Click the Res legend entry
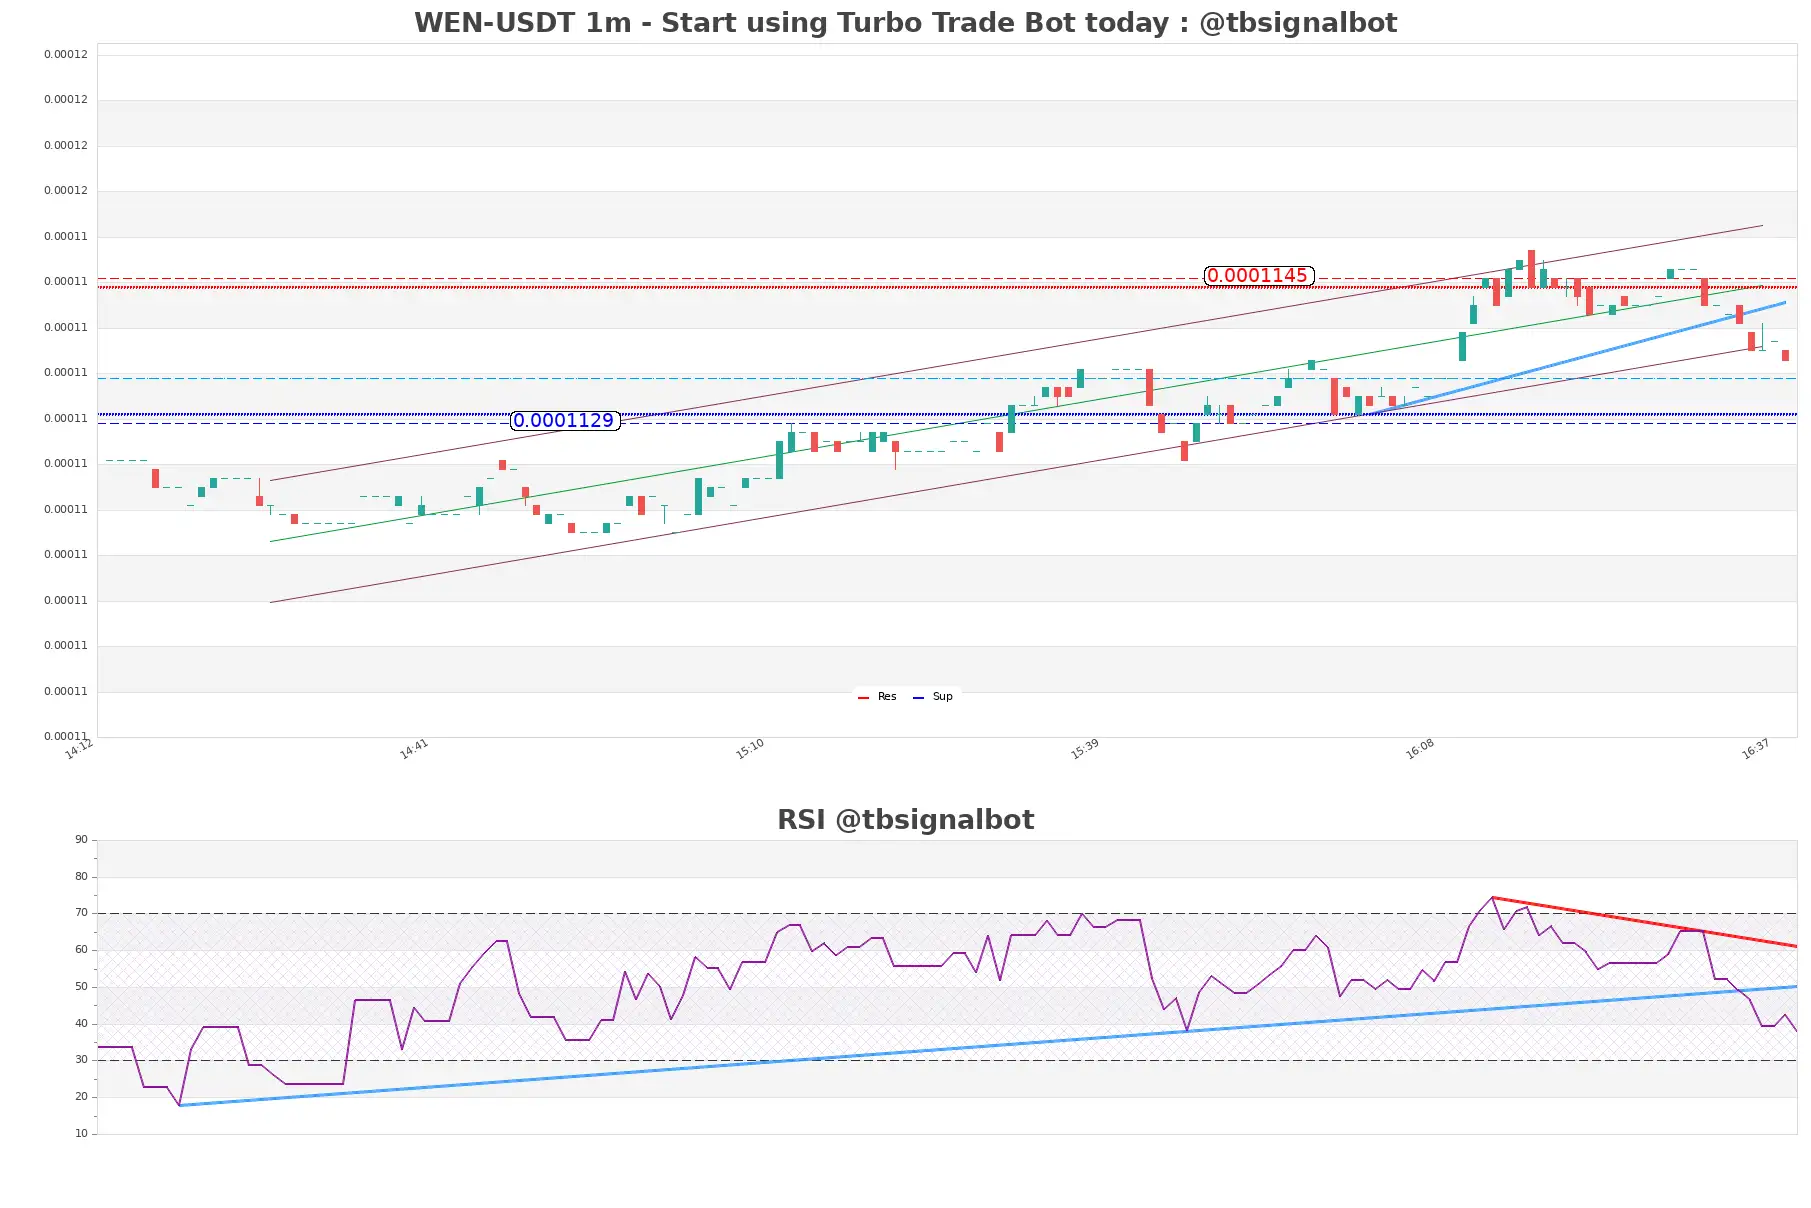This screenshot has width=1811, height=1208. 877,697
